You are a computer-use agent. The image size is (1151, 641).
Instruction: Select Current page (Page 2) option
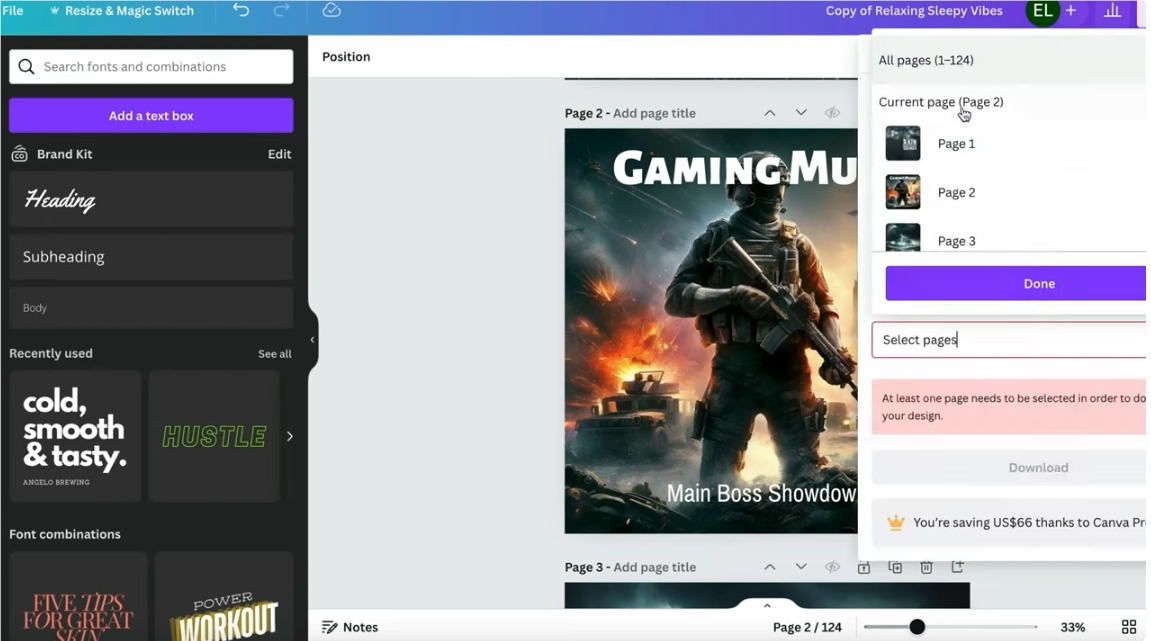coord(940,102)
